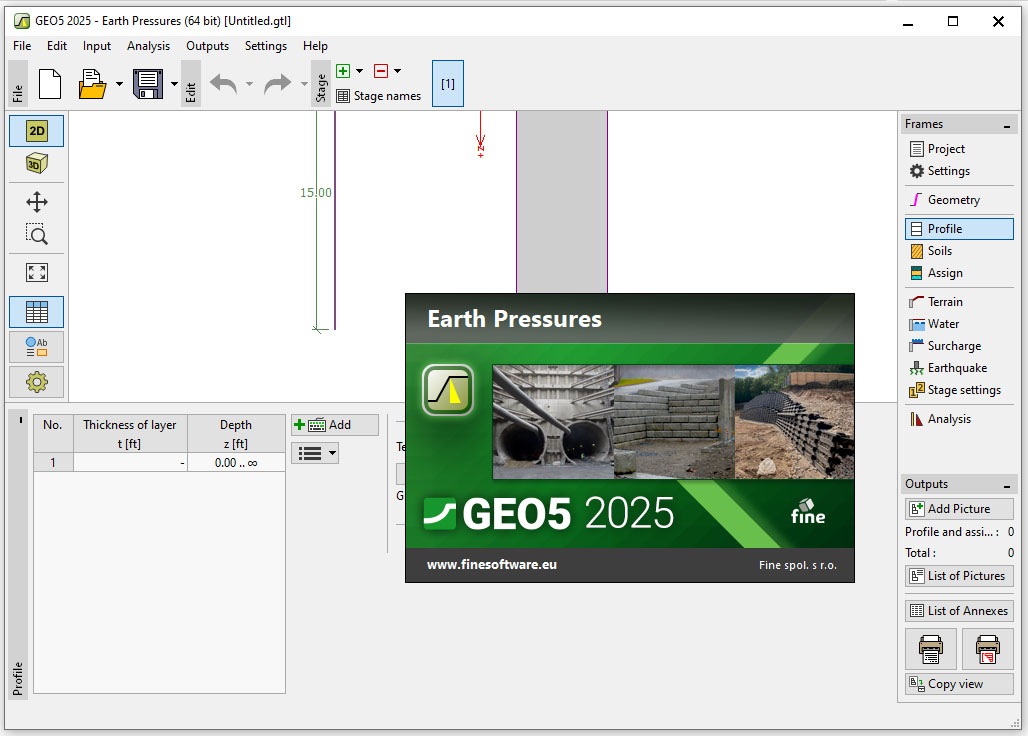
Task: Click the Add Picture button
Action: pyautogui.click(x=958, y=509)
